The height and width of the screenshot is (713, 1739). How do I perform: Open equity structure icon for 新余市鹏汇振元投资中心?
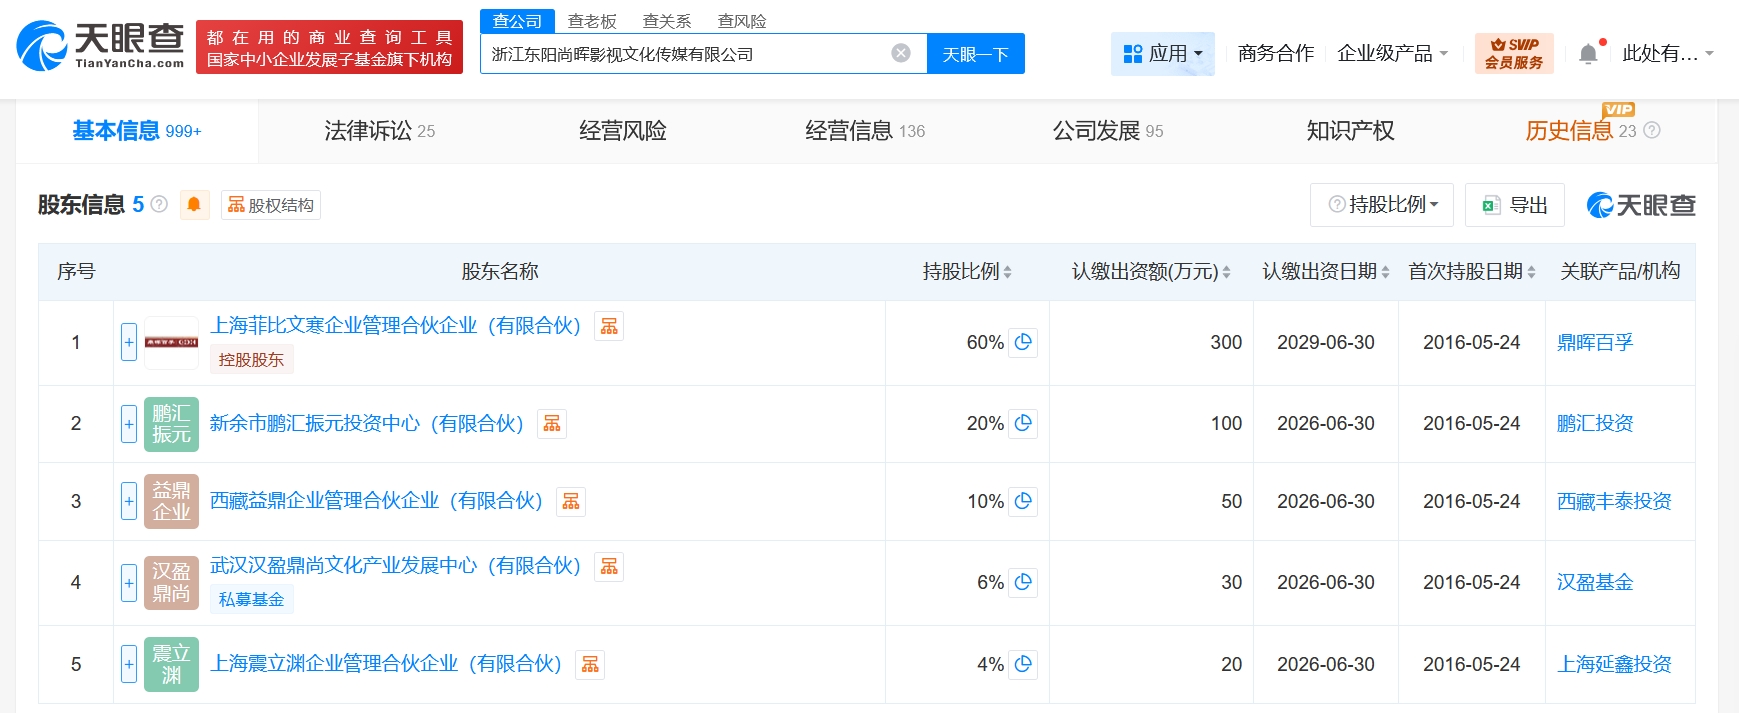pyautogui.click(x=552, y=424)
